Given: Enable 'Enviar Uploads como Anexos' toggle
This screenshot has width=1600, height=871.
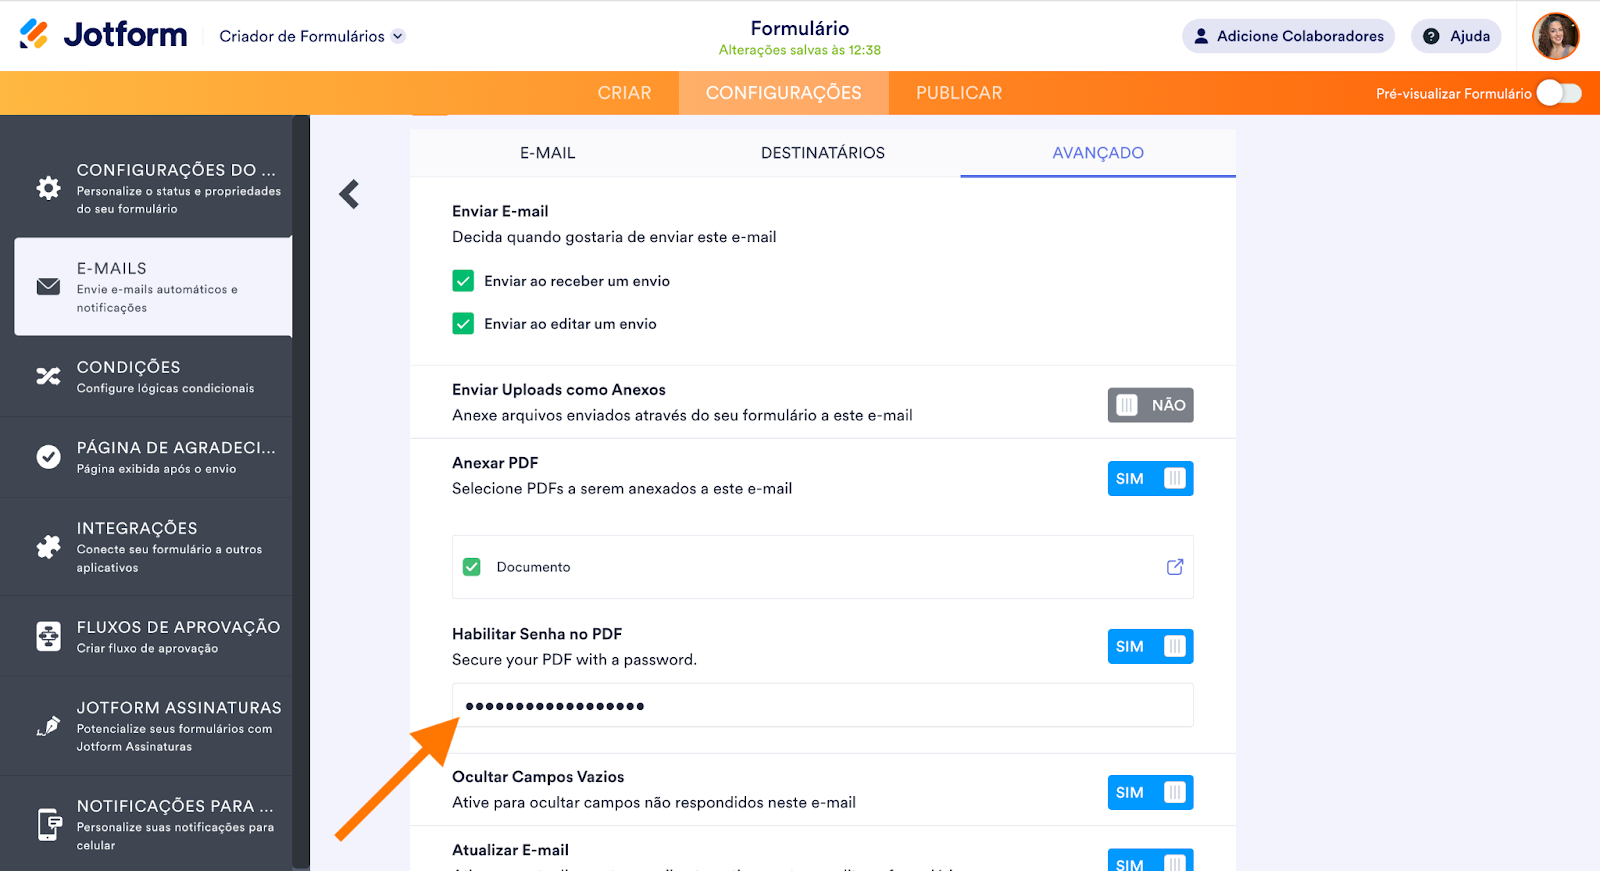Looking at the screenshot, I should pos(1150,405).
